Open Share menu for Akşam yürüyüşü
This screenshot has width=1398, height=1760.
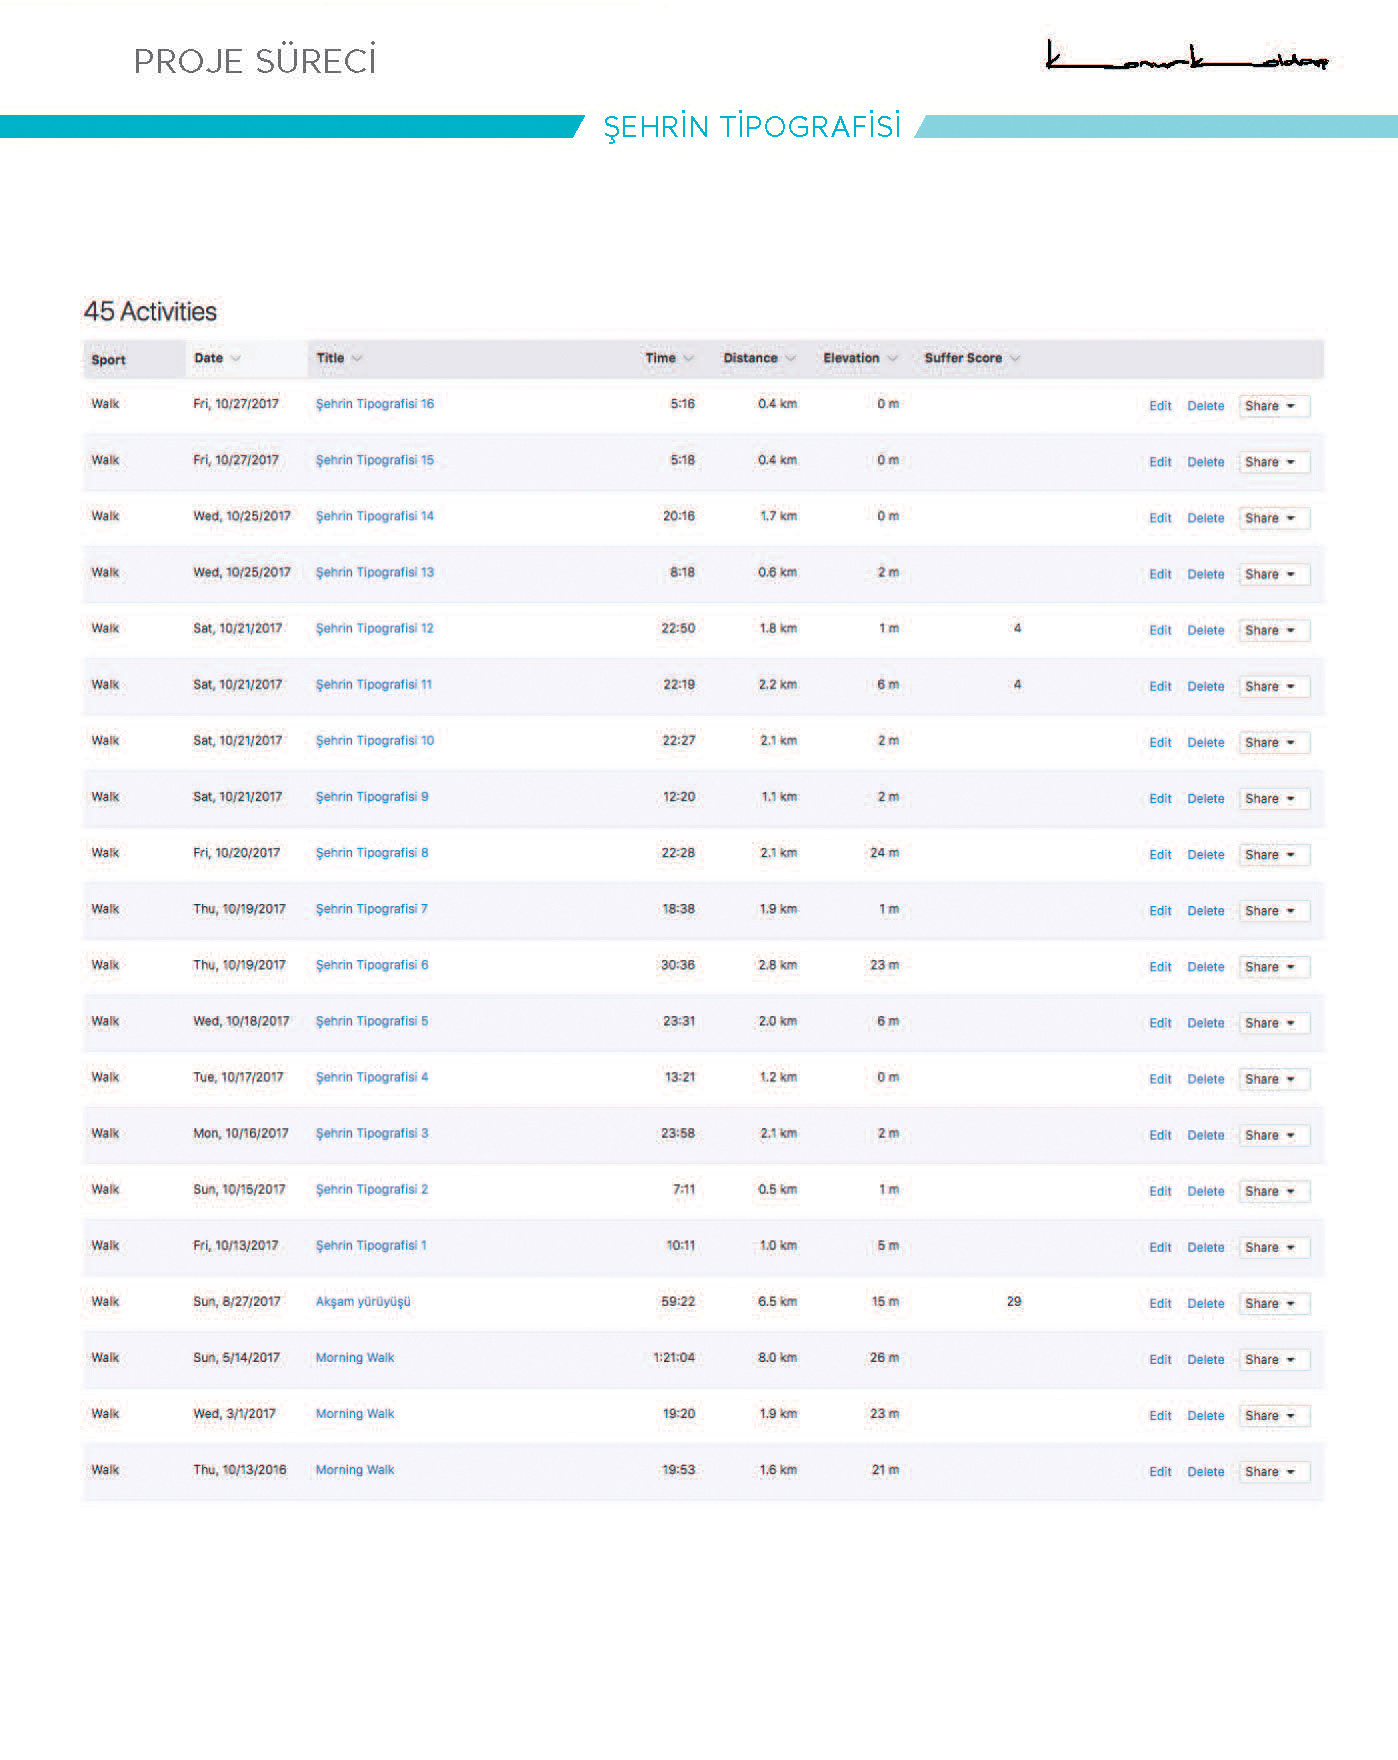click(x=1273, y=1303)
